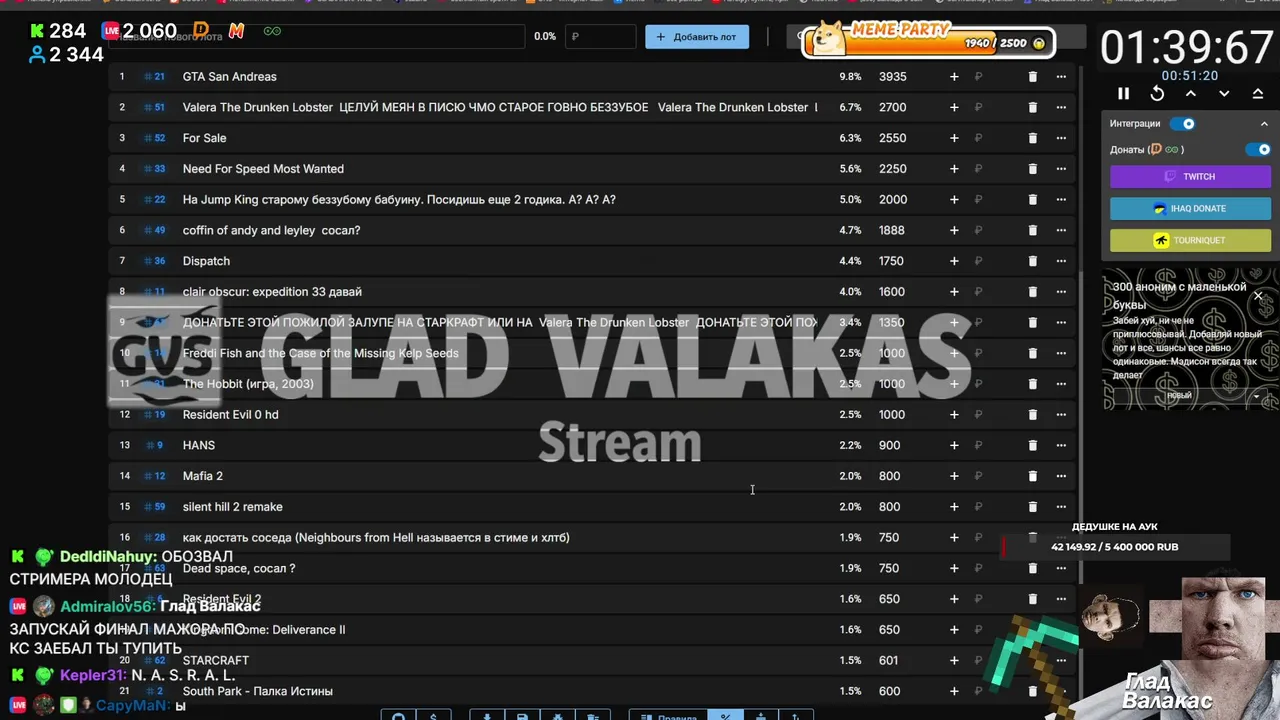Delete the HANS lot
Viewport: 1280px width, 720px height.
(1033, 445)
